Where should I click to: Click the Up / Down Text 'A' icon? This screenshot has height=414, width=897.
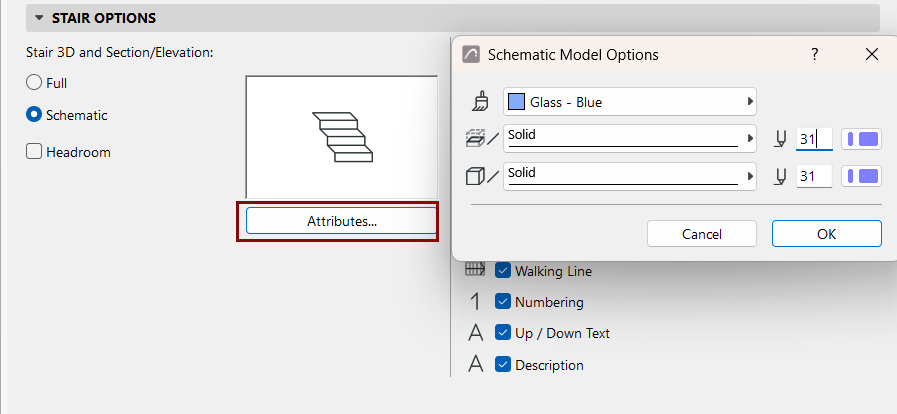tap(475, 333)
